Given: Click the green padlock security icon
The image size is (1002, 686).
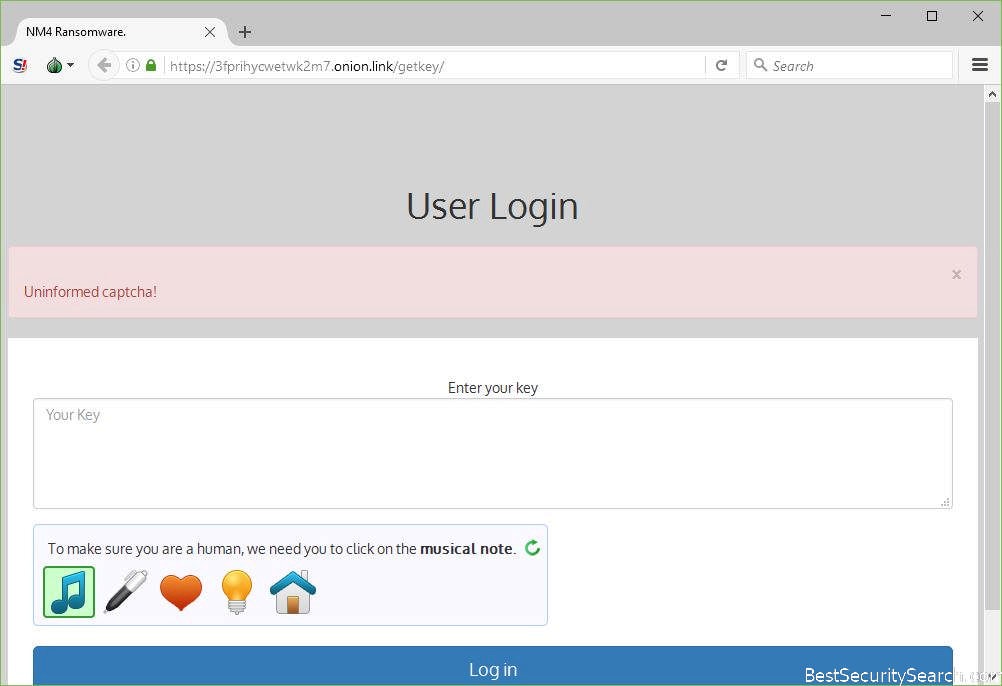Looking at the screenshot, I should coord(151,66).
